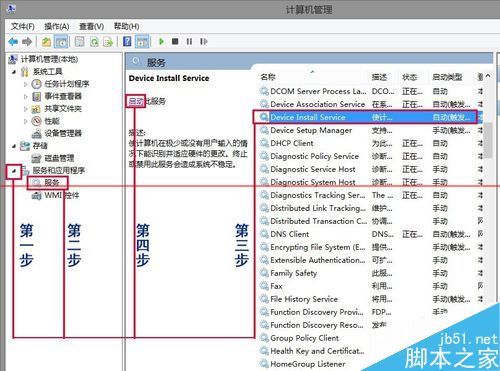Click the Forward arrow toolbar icon
This screenshot has height=371, width=500.
(x=27, y=42)
